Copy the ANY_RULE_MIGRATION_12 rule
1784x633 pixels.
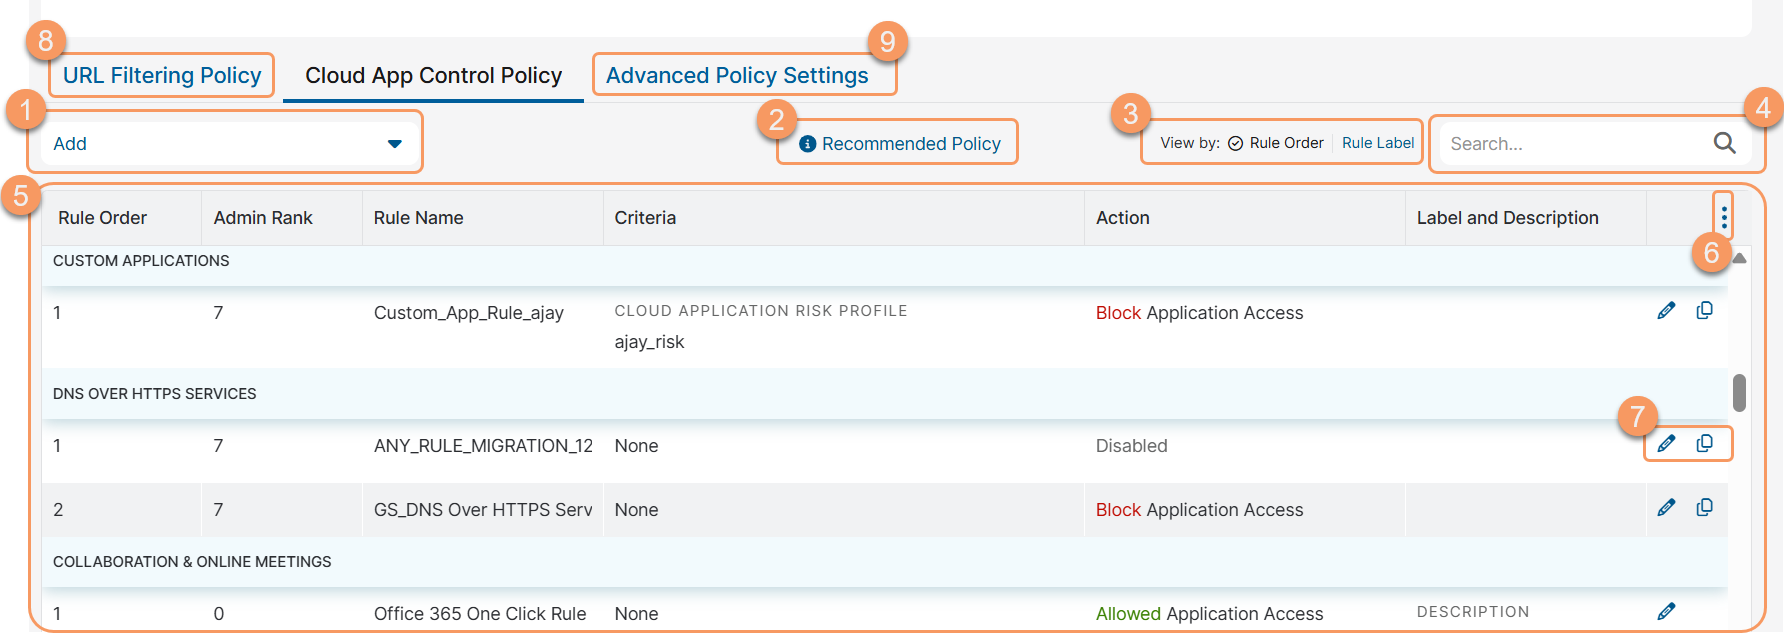pyautogui.click(x=1705, y=444)
